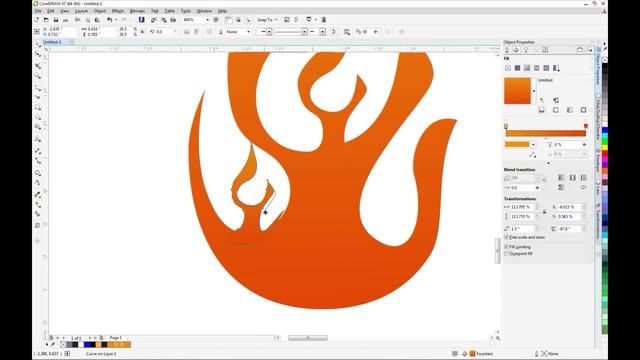Click the Export icon
The width and height of the screenshot is (640, 360).
(164, 20)
